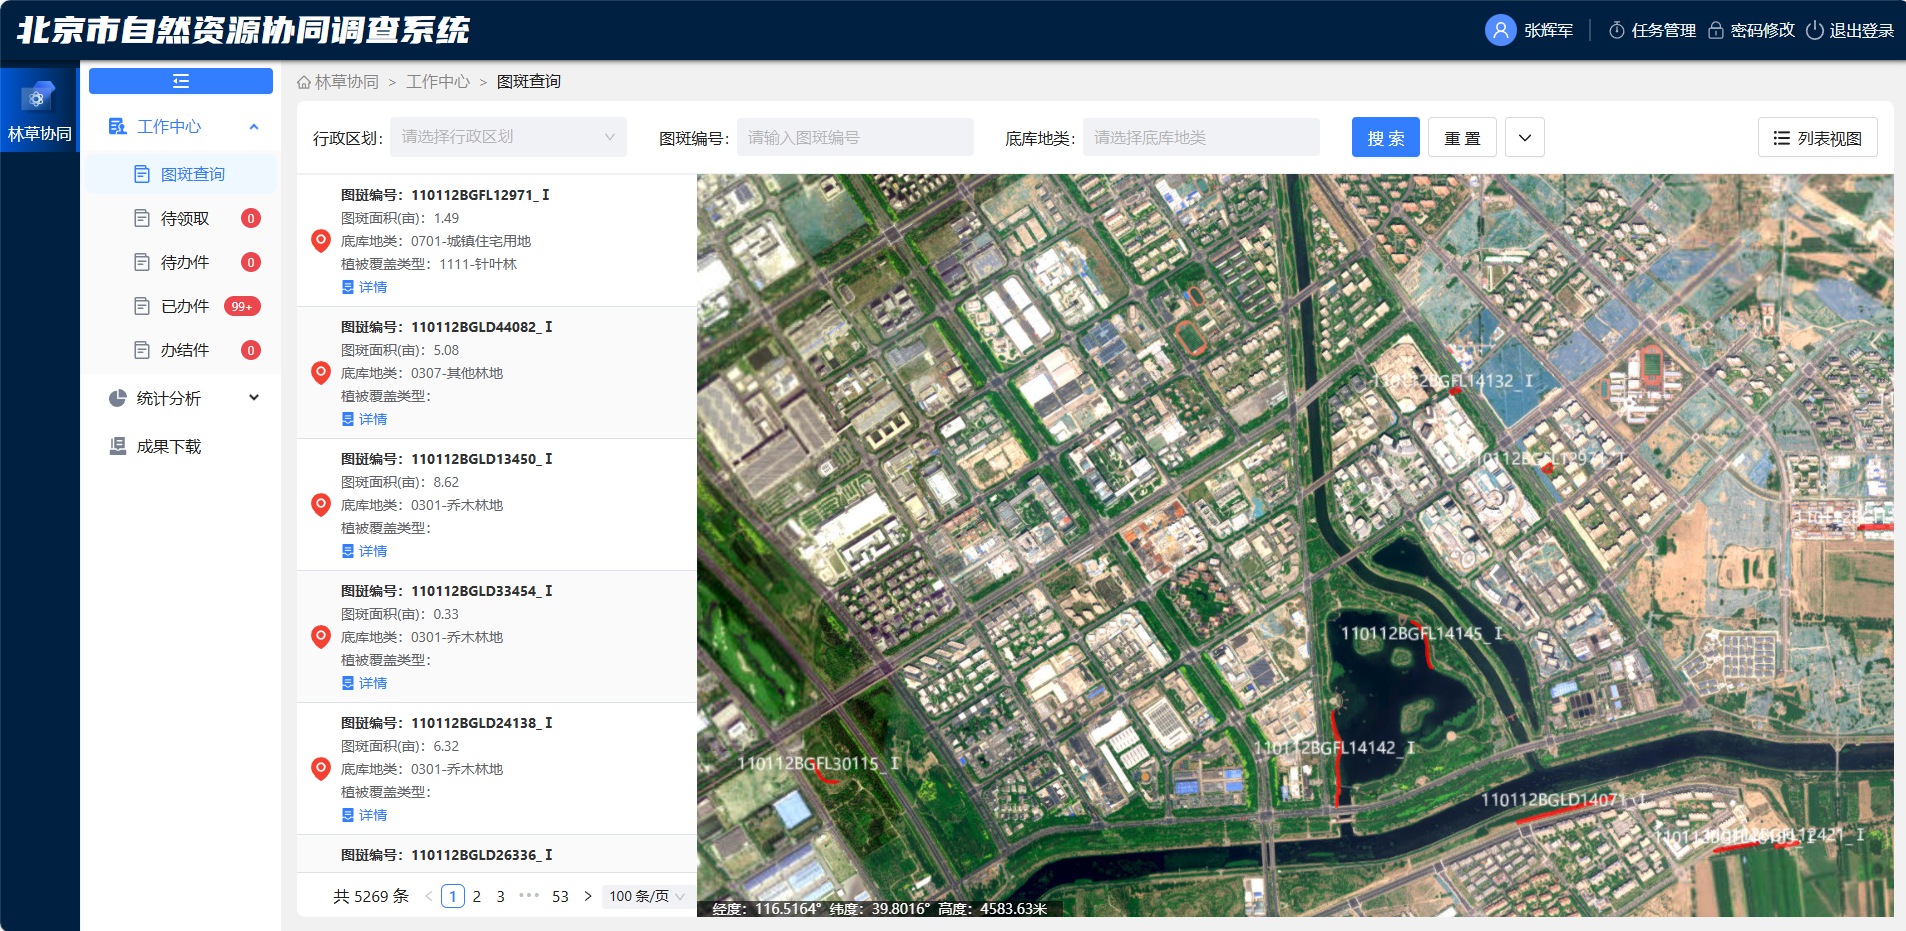Screen dimensions: 1906x931
Task: Open the 已办件 menu item
Action: [181, 306]
